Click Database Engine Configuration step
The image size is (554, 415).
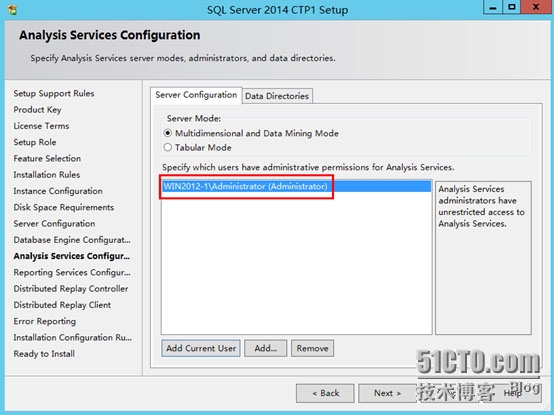click(72, 240)
